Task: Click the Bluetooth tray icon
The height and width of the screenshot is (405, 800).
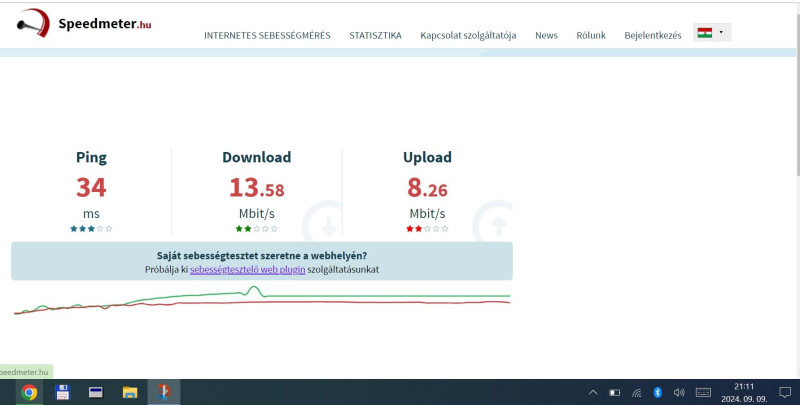Action: (x=658, y=392)
